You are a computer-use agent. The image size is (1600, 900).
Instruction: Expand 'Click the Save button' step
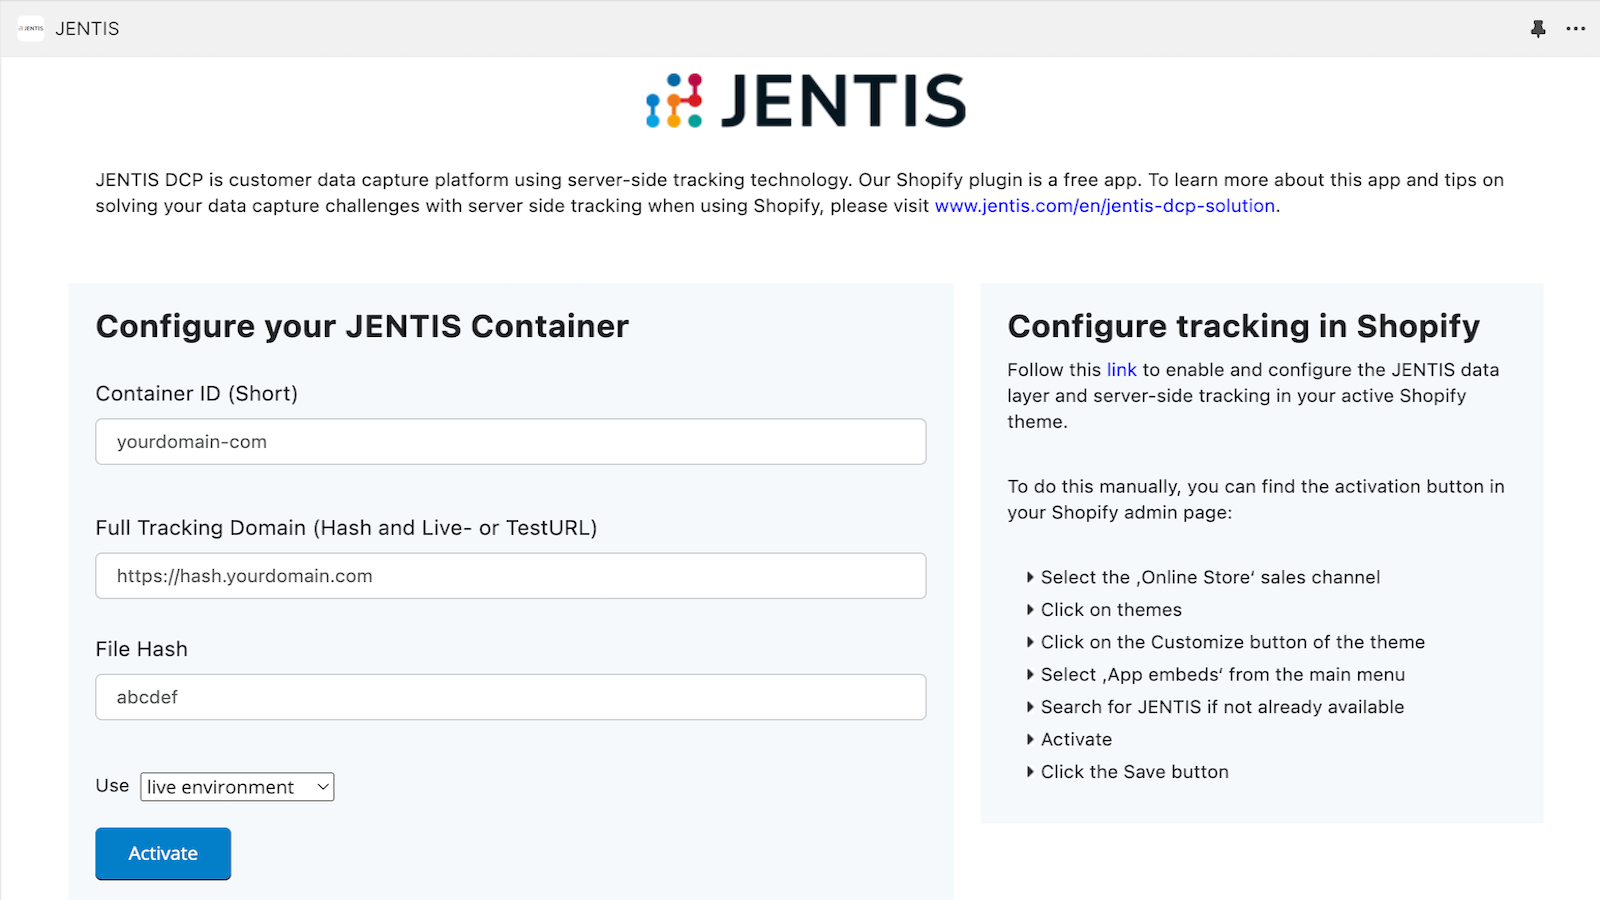point(1127,772)
